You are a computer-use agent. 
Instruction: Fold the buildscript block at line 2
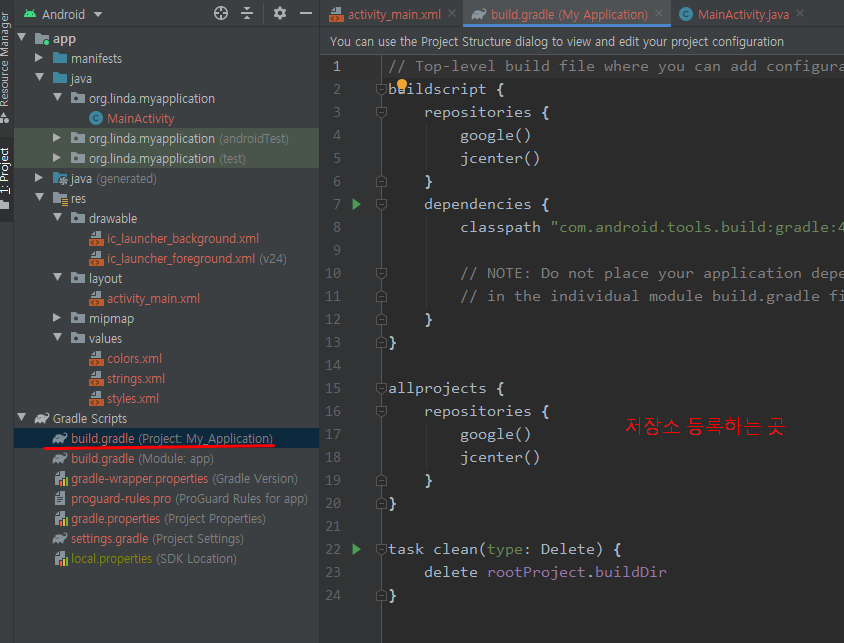(381, 89)
